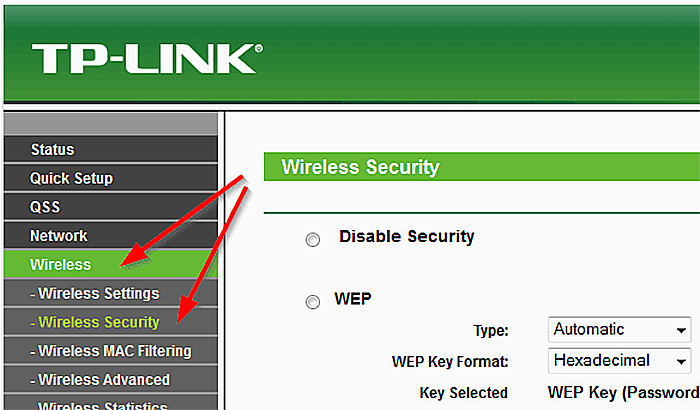Screen dimensions: 700x410
Task: Select Wireless Security submenu item
Action: click(x=111, y=322)
